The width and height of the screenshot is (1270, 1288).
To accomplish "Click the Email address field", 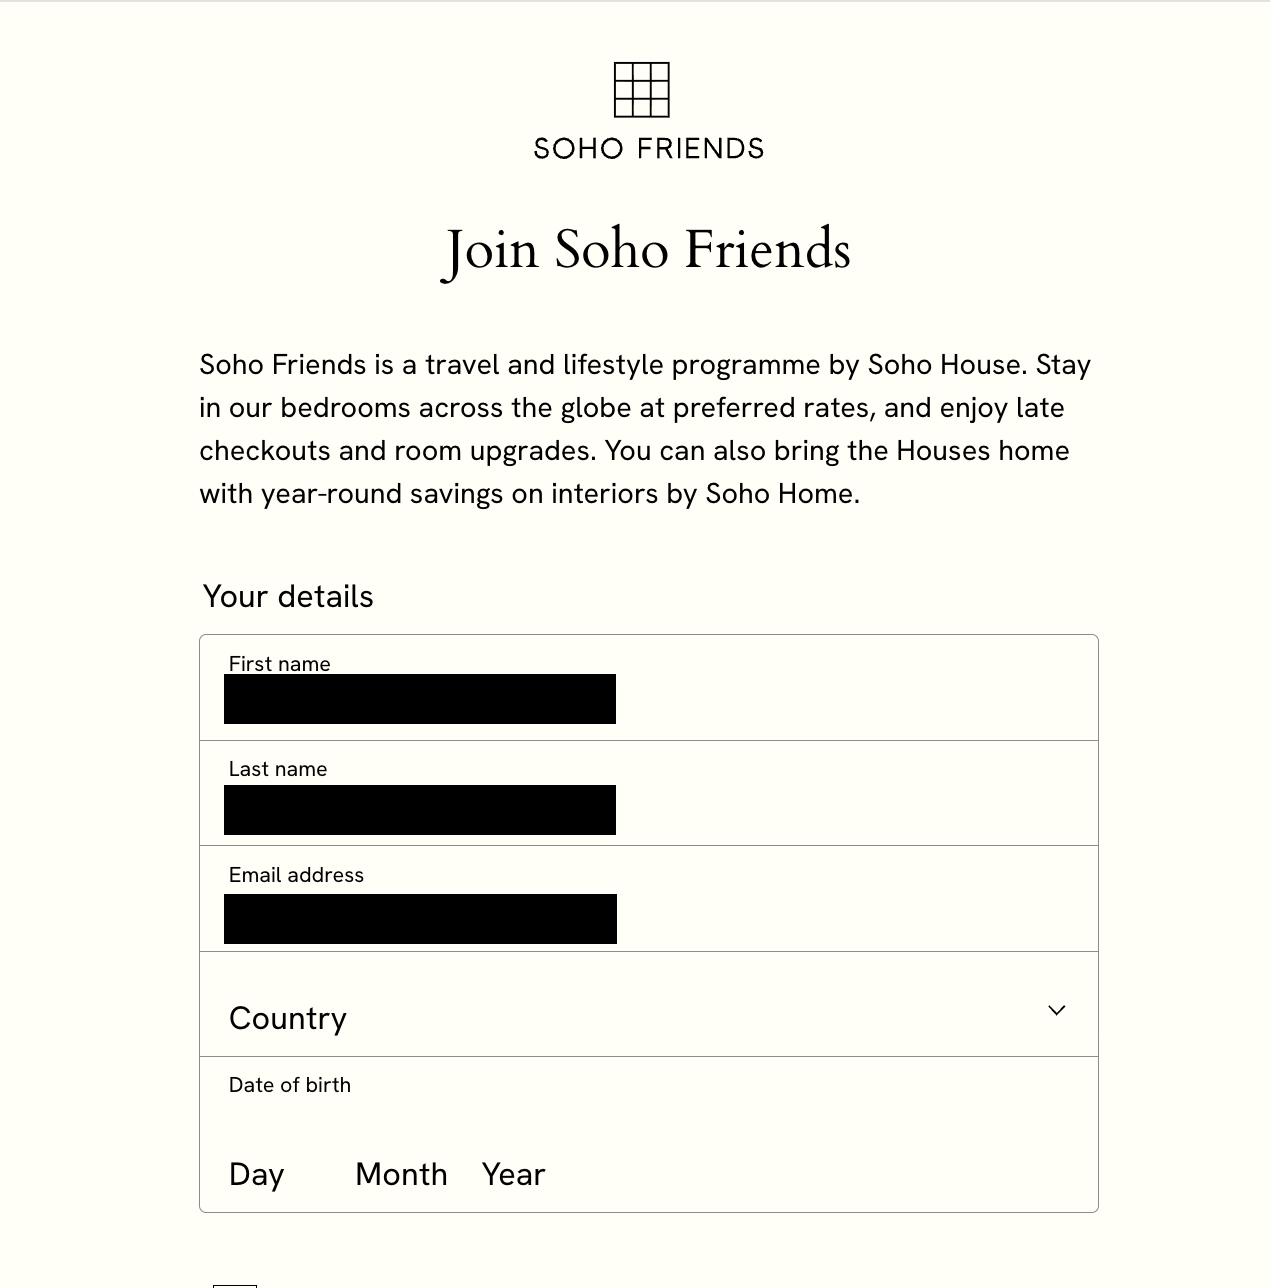I will [x=419, y=917].
